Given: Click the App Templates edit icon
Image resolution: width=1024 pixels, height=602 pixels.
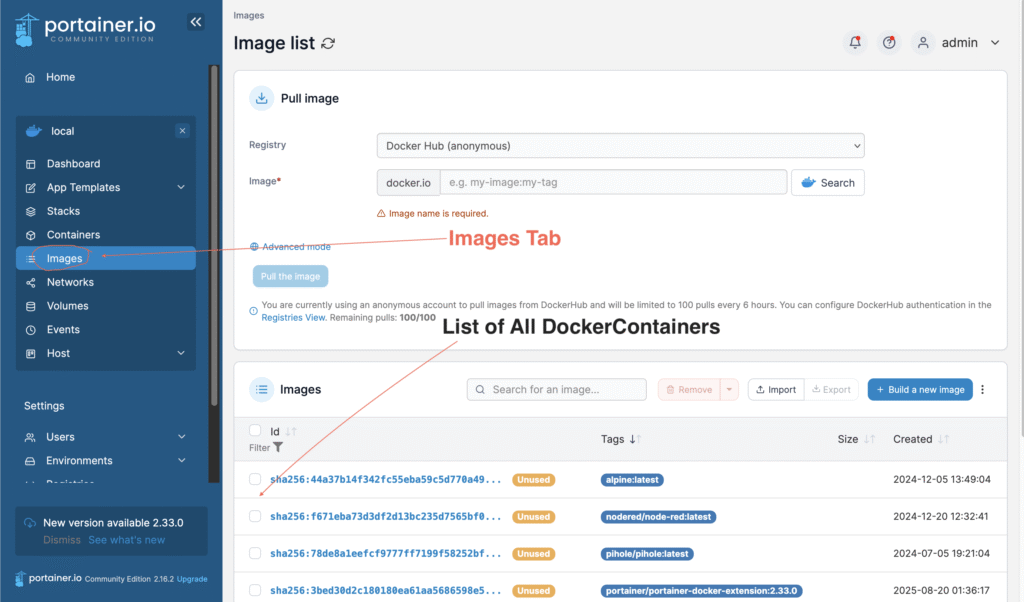Looking at the screenshot, I should tap(31, 188).
